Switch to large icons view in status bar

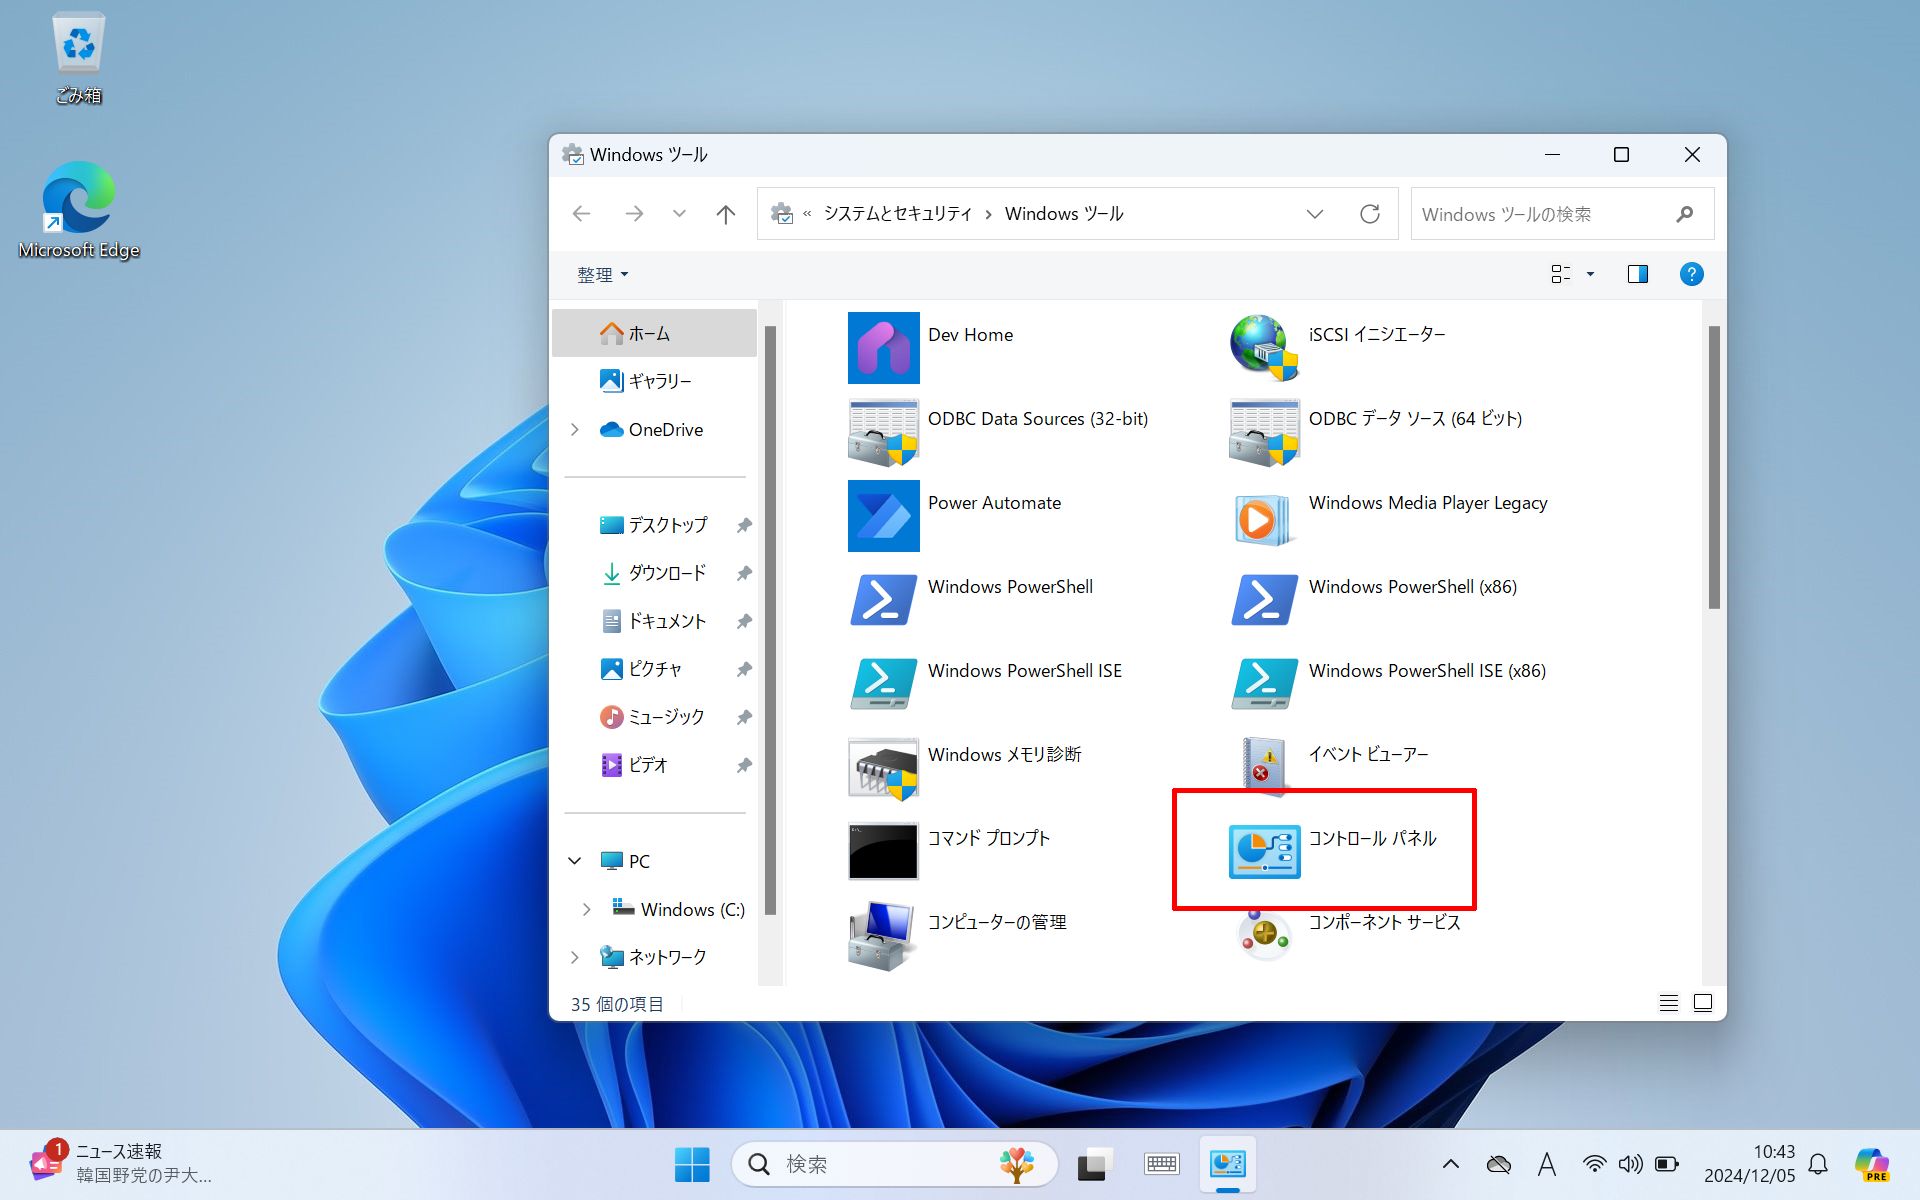tap(1703, 1003)
